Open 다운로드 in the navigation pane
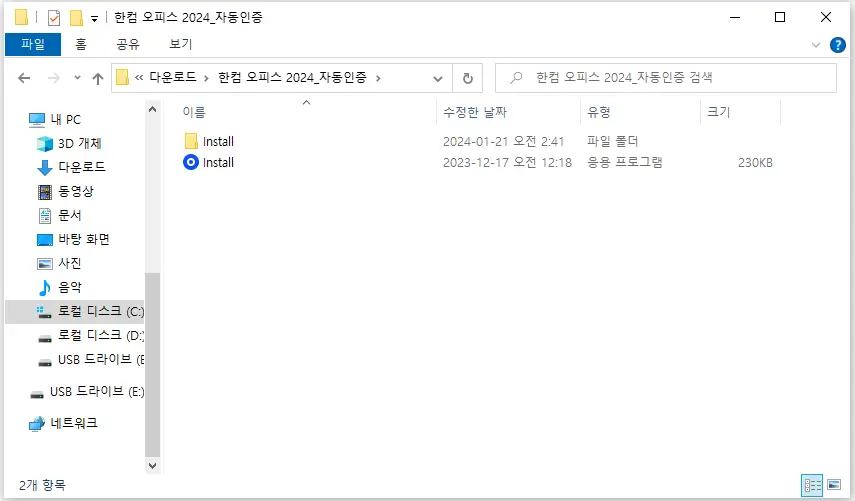 (x=82, y=167)
